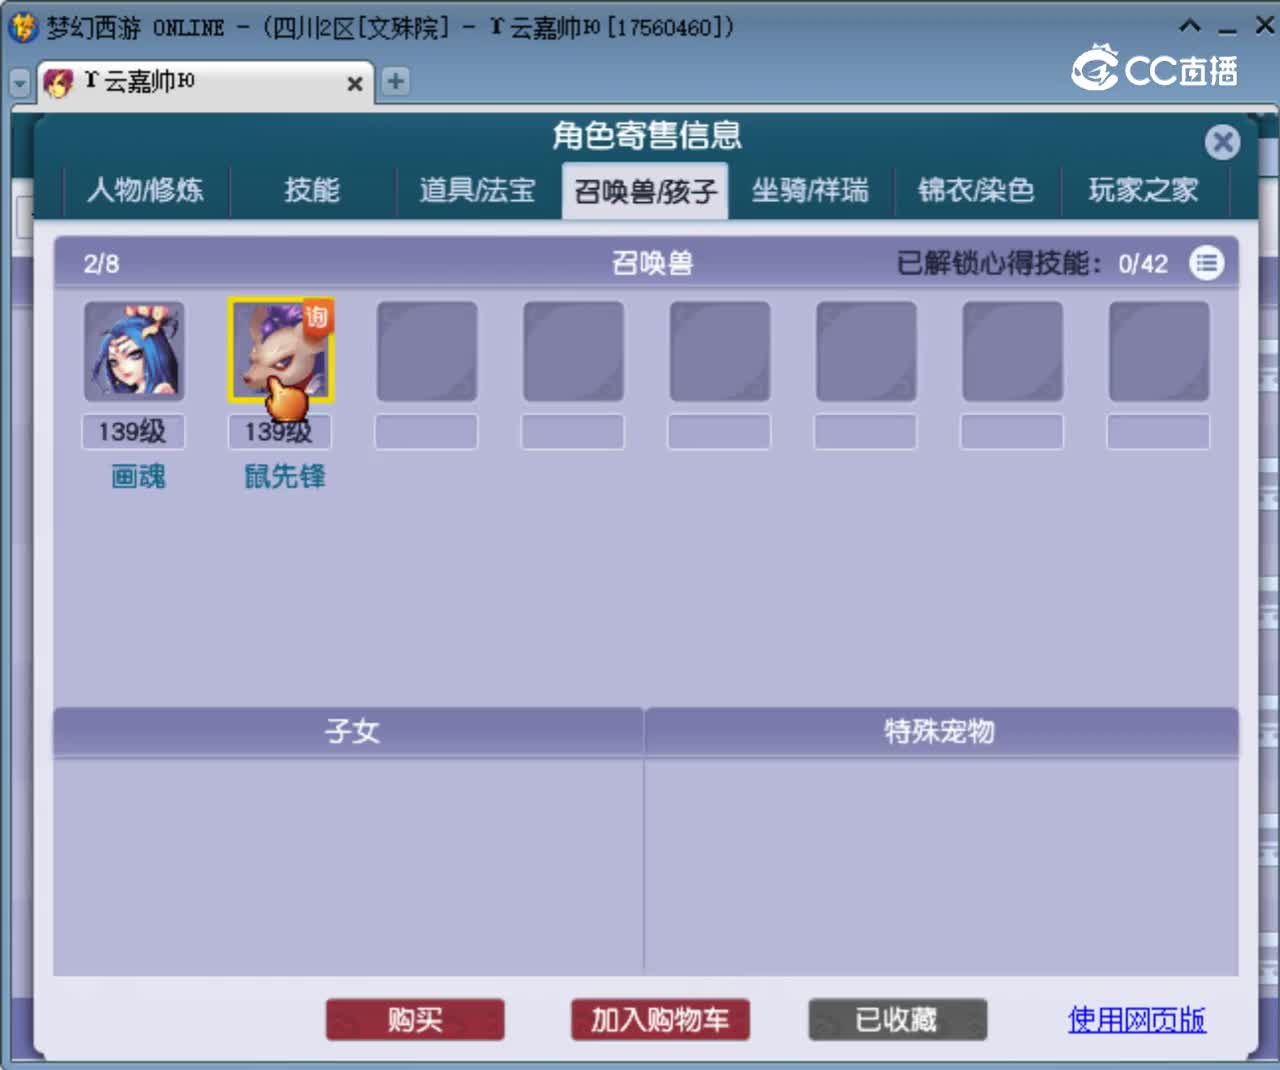1280x1070 pixels.
Task: Open the 道具/法宝 tab
Action: 478,190
